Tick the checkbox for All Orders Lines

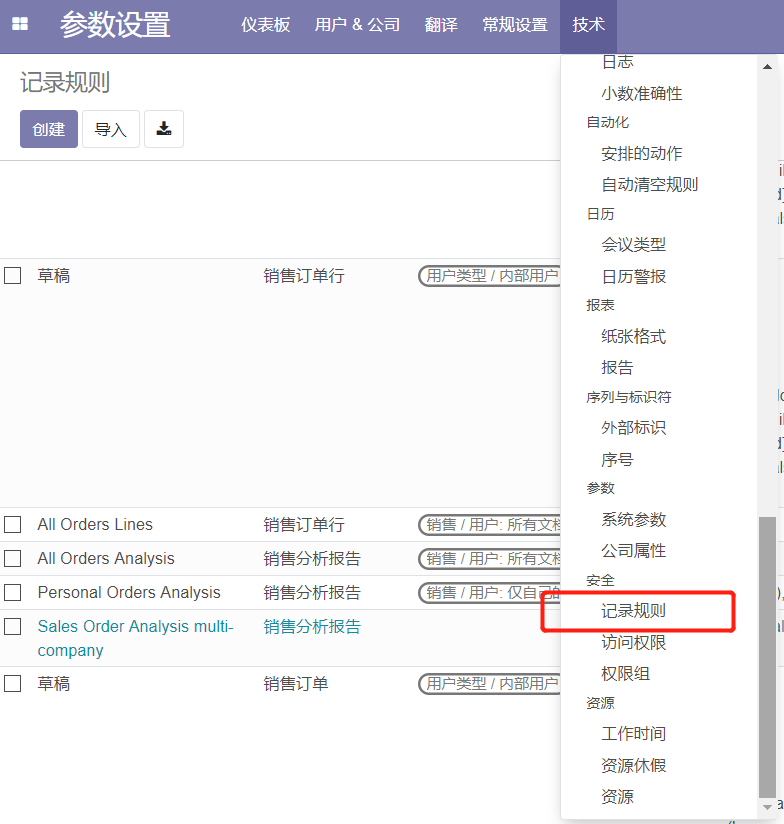[13, 524]
